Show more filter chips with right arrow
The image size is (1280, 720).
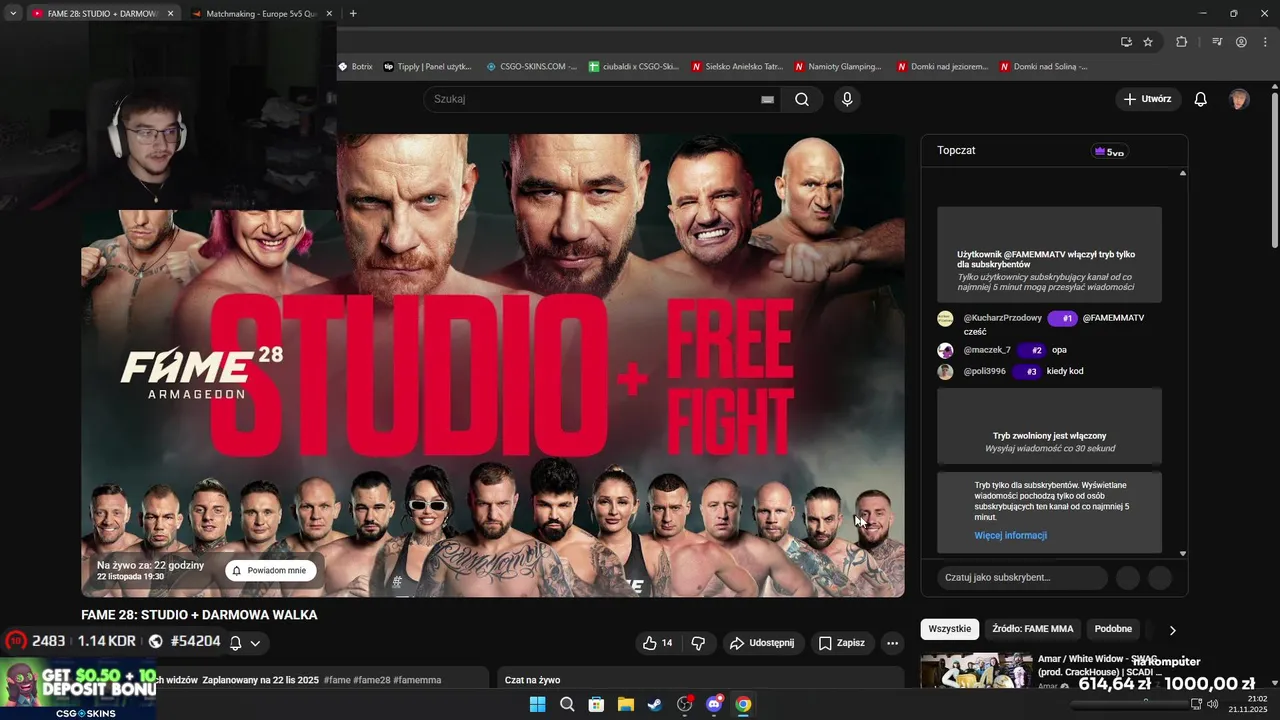[x=1172, y=630]
